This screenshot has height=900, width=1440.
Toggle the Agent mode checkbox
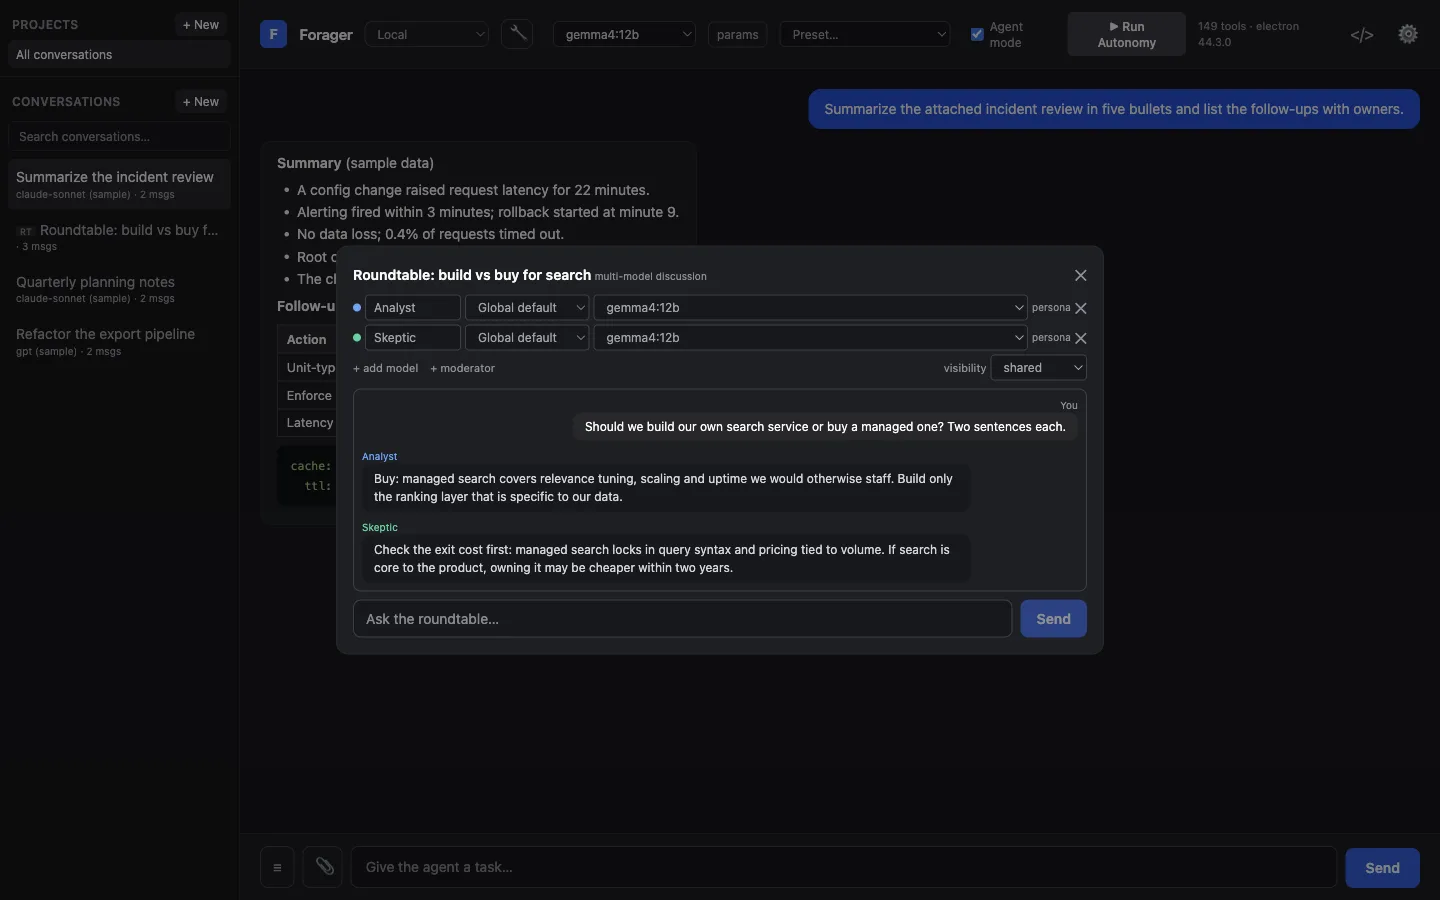(x=977, y=34)
